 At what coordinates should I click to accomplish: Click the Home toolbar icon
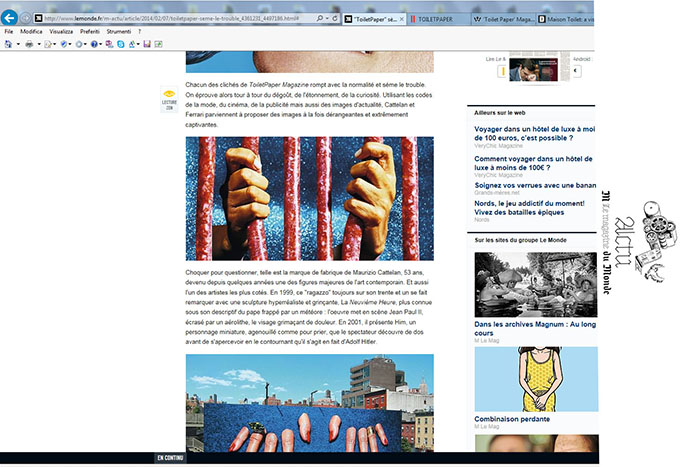[8, 44]
